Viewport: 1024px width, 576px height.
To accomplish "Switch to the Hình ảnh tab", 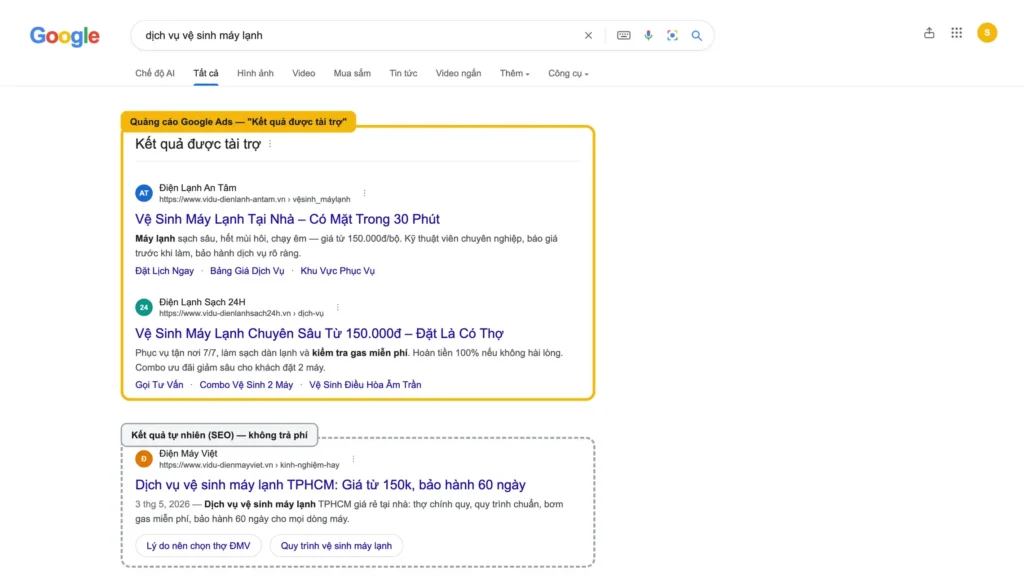I will pos(255,73).
